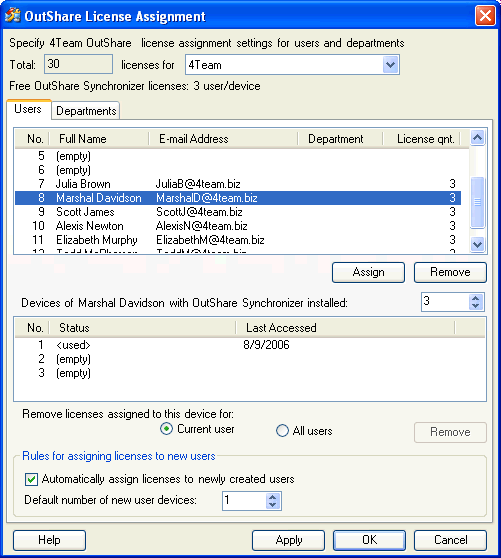Switch to the Departments tab
This screenshot has width=501, height=558.
[x=86, y=111]
